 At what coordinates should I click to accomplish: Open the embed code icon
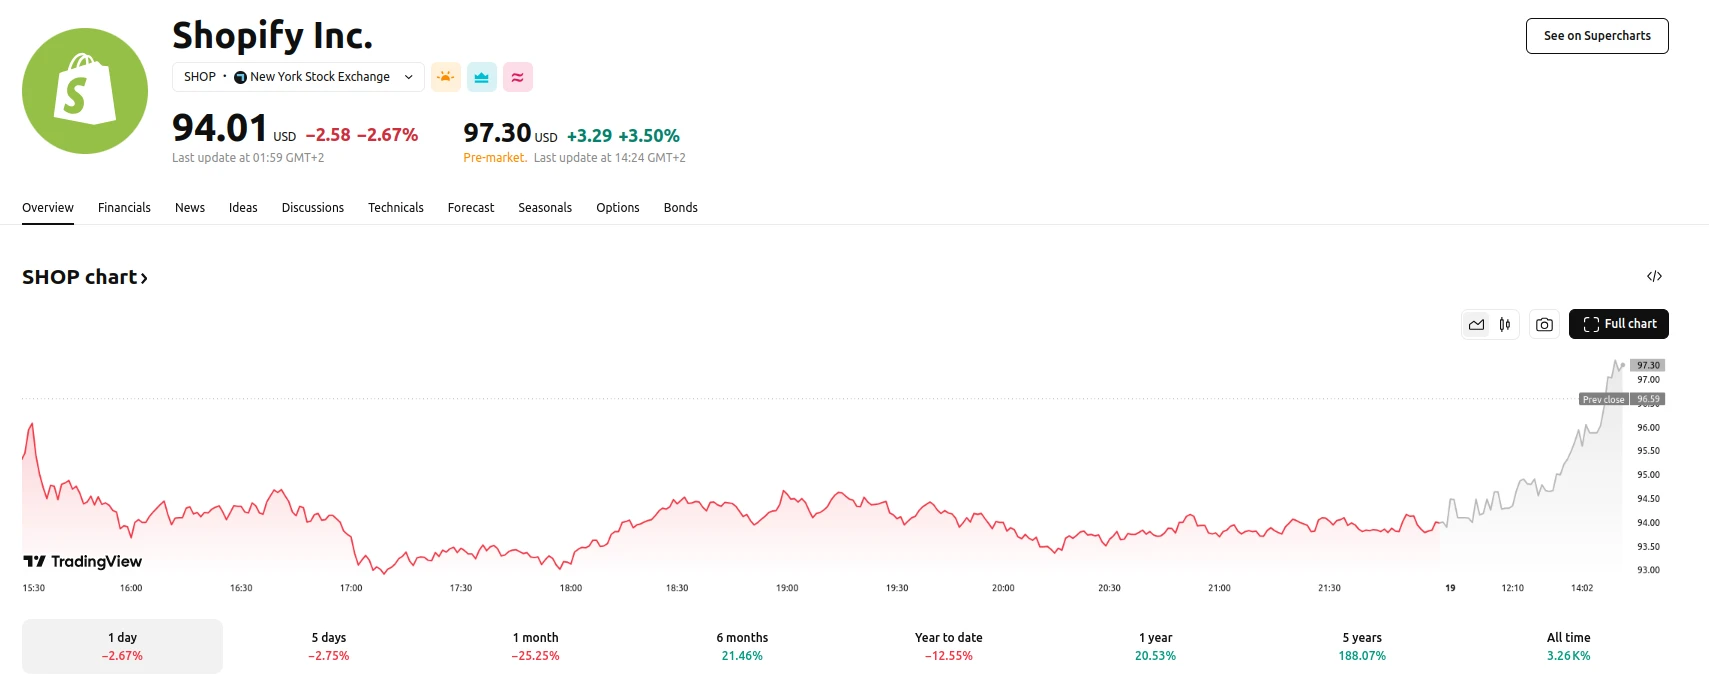[x=1654, y=276]
